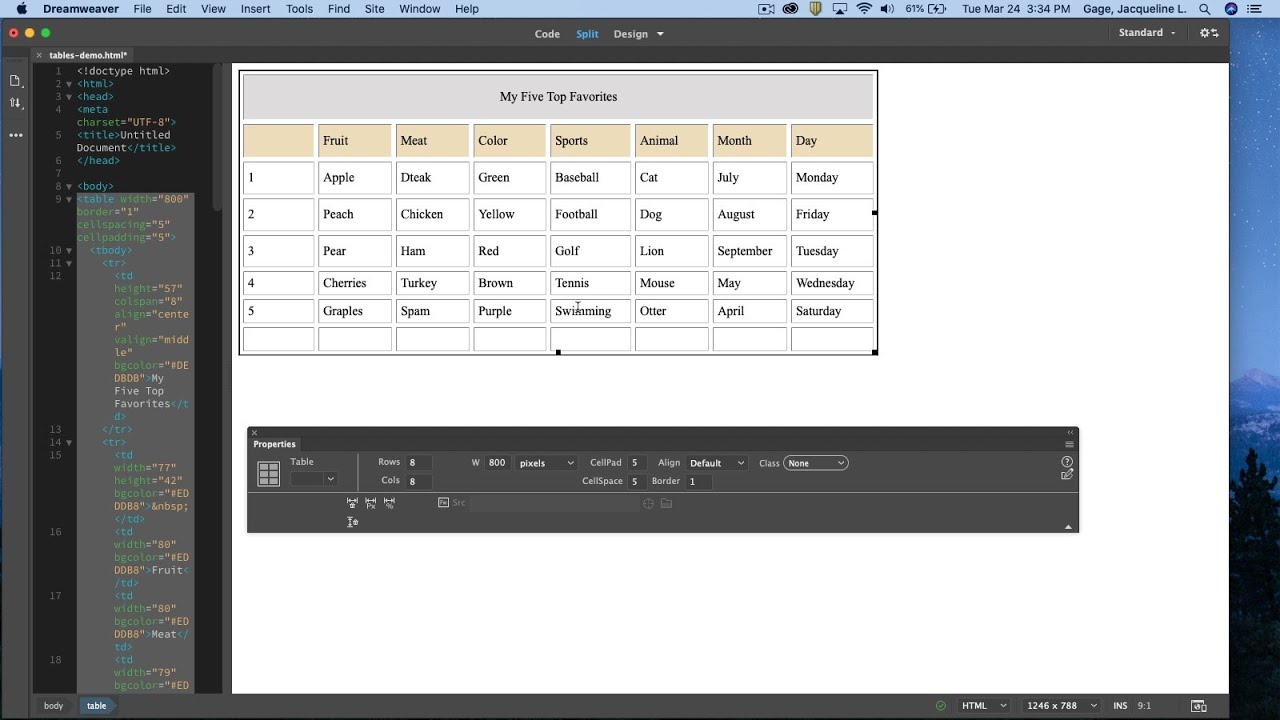Open the Customize Toolbar three-dots icon
The width and height of the screenshot is (1280, 720).
[15, 135]
